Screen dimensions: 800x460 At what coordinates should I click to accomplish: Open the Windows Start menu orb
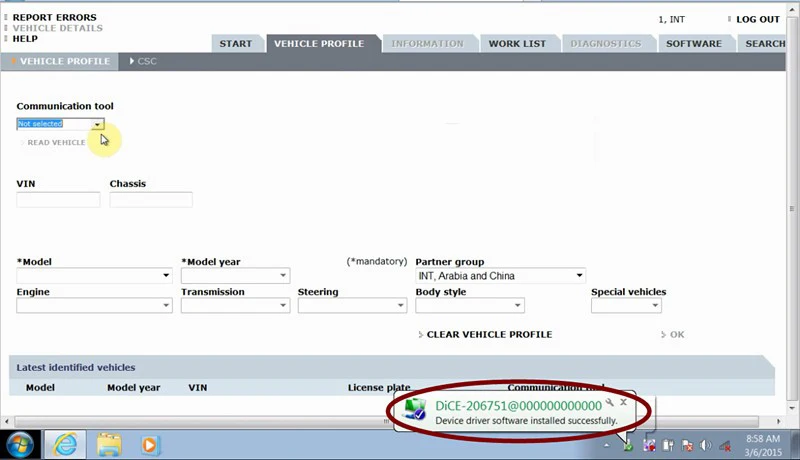(x=20, y=445)
